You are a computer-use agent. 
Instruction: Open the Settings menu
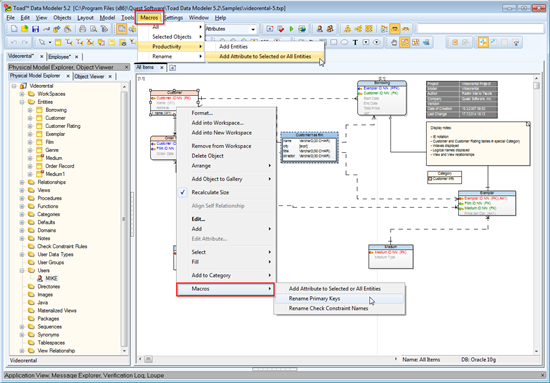click(x=173, y=18)
